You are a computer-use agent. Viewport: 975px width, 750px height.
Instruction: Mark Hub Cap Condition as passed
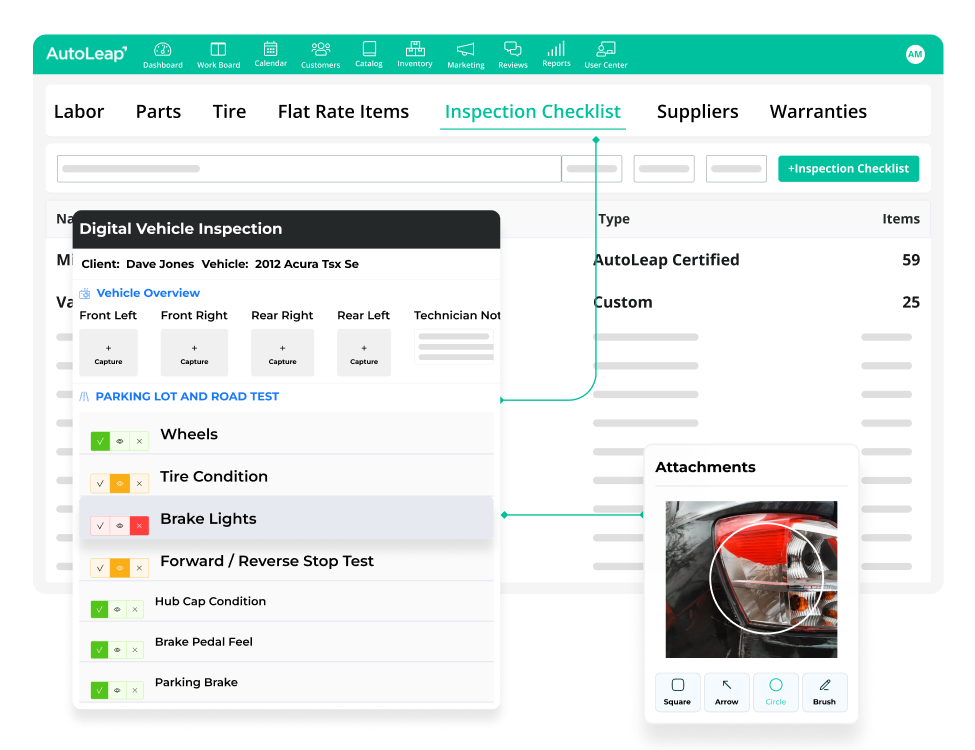(x=99, y=609)
